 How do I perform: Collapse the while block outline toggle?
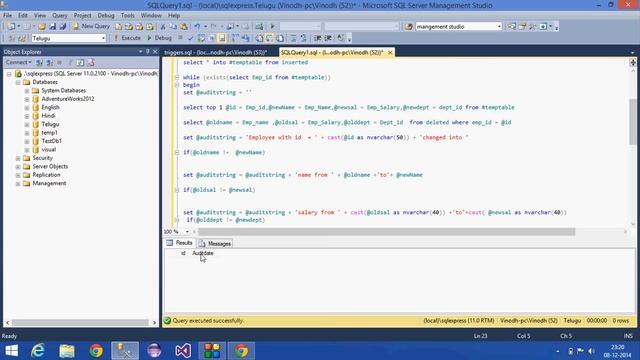177,78
